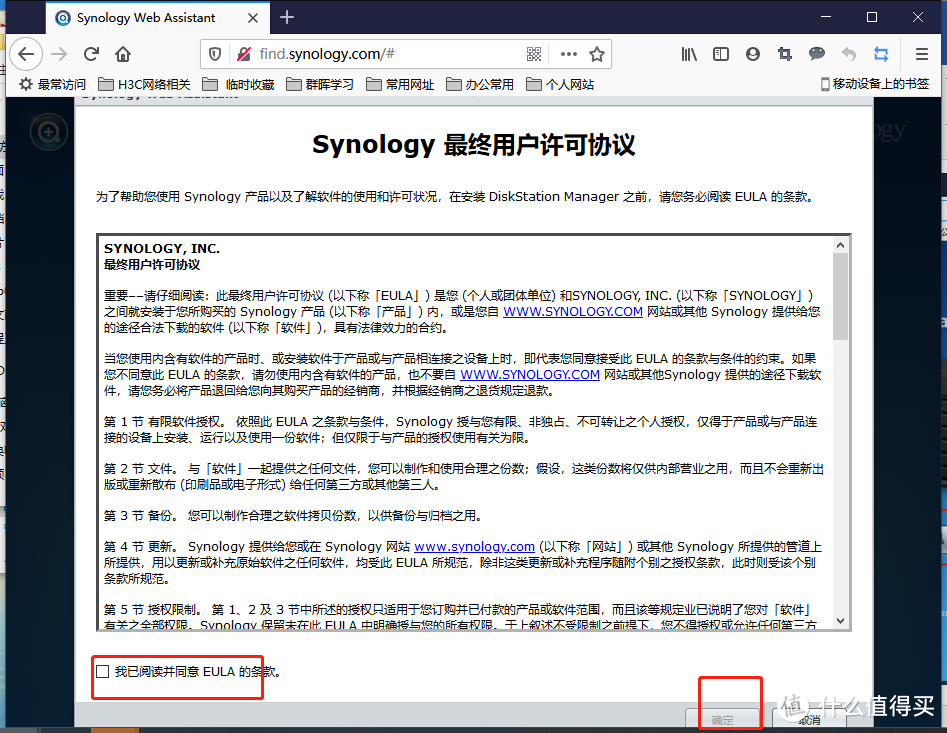Bookmark this page with the star icon

[x=597, y=54]
